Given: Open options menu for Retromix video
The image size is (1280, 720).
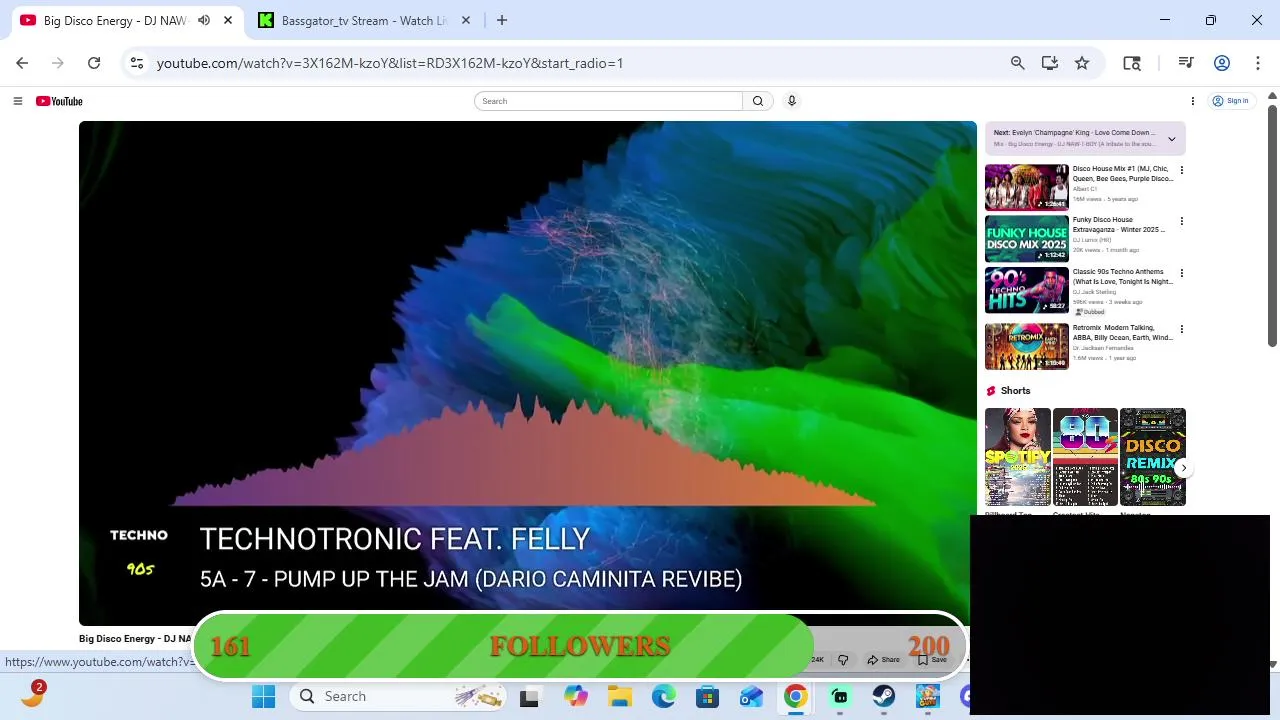Looking at the screenshot, I should [x=1182, y=329].
